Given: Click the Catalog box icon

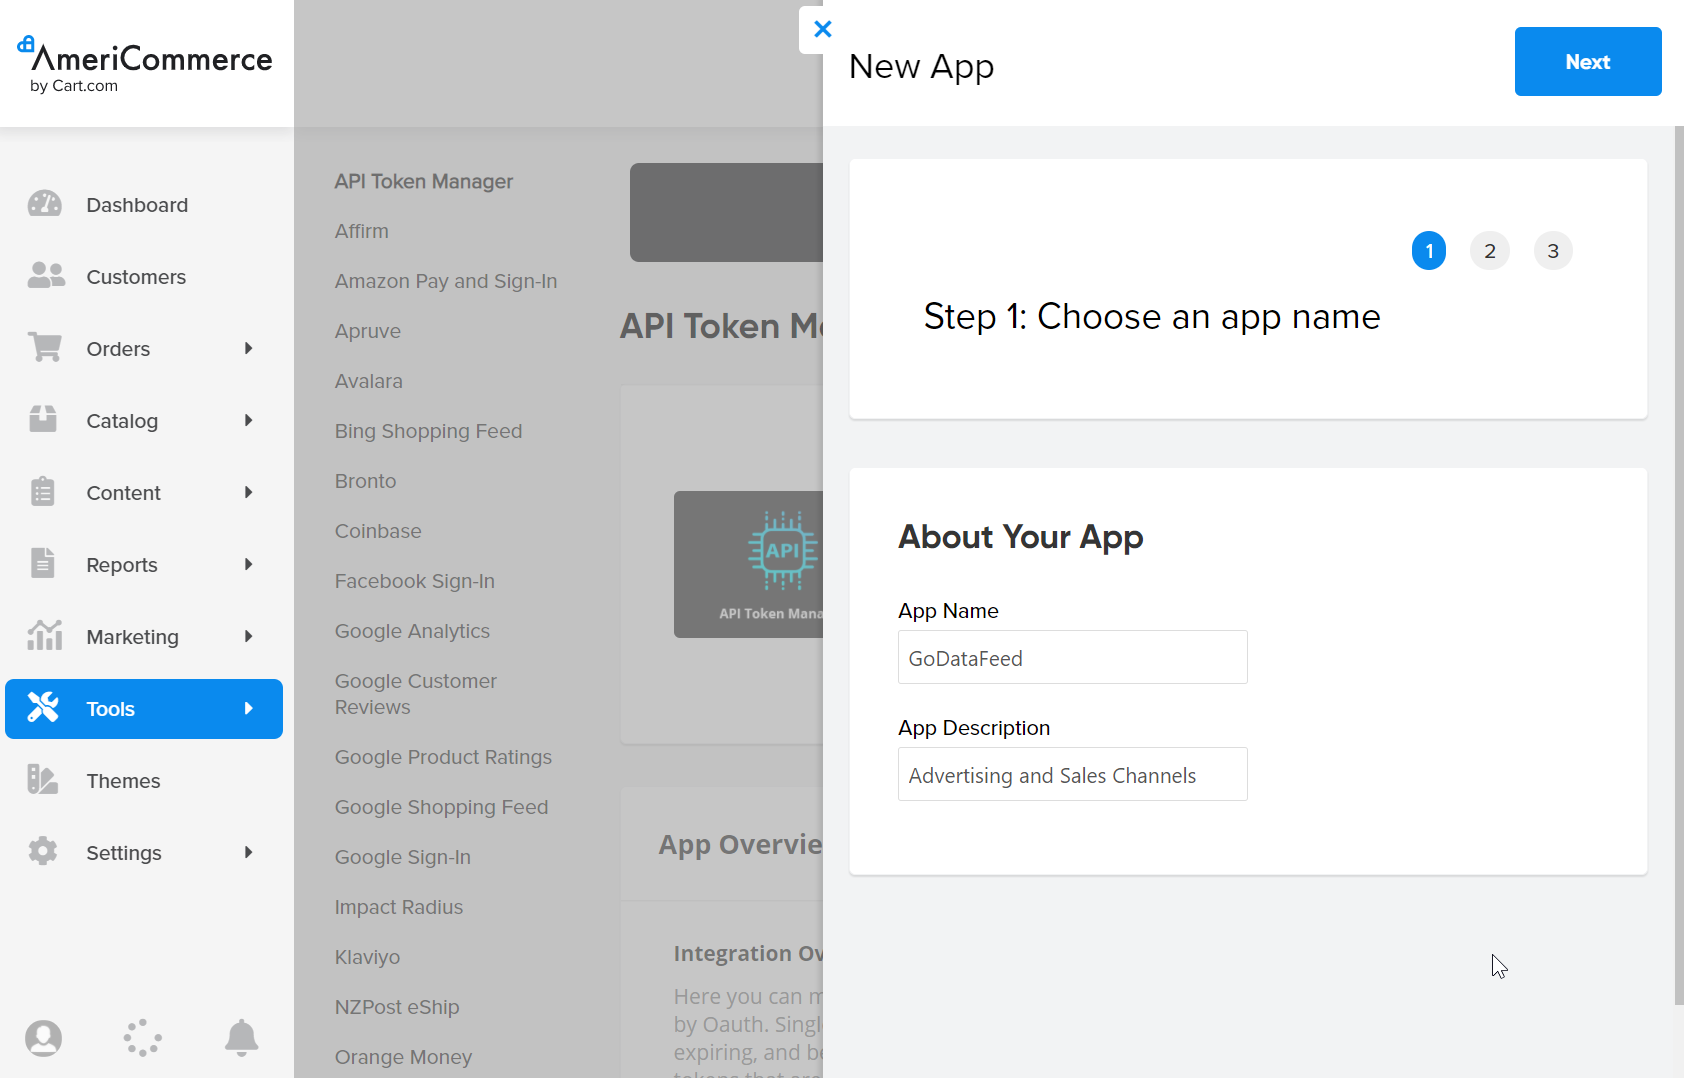Looking at the screenshot, I should pos(43,420).
